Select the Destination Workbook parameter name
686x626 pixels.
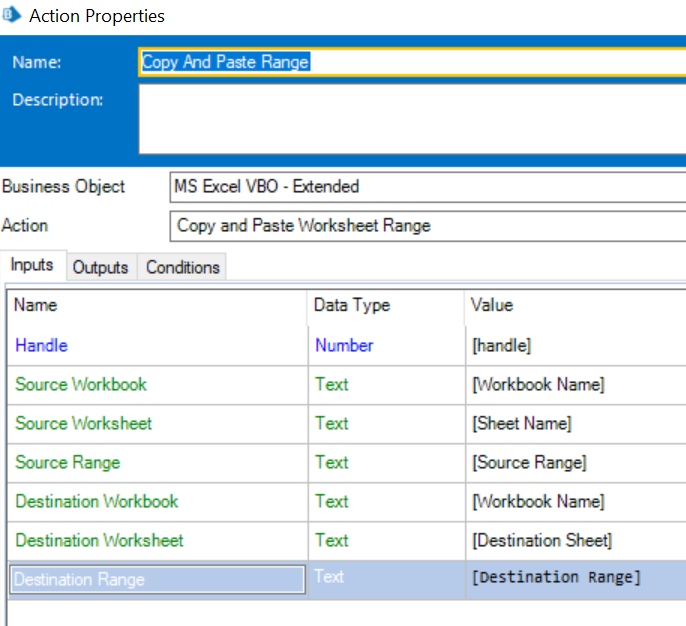click(x=97, y=501)
